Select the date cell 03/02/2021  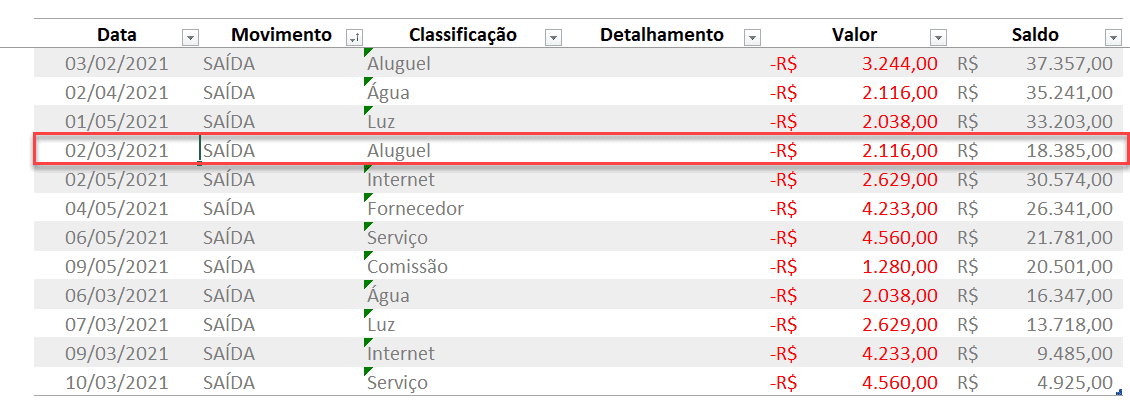tap(116, 63)
